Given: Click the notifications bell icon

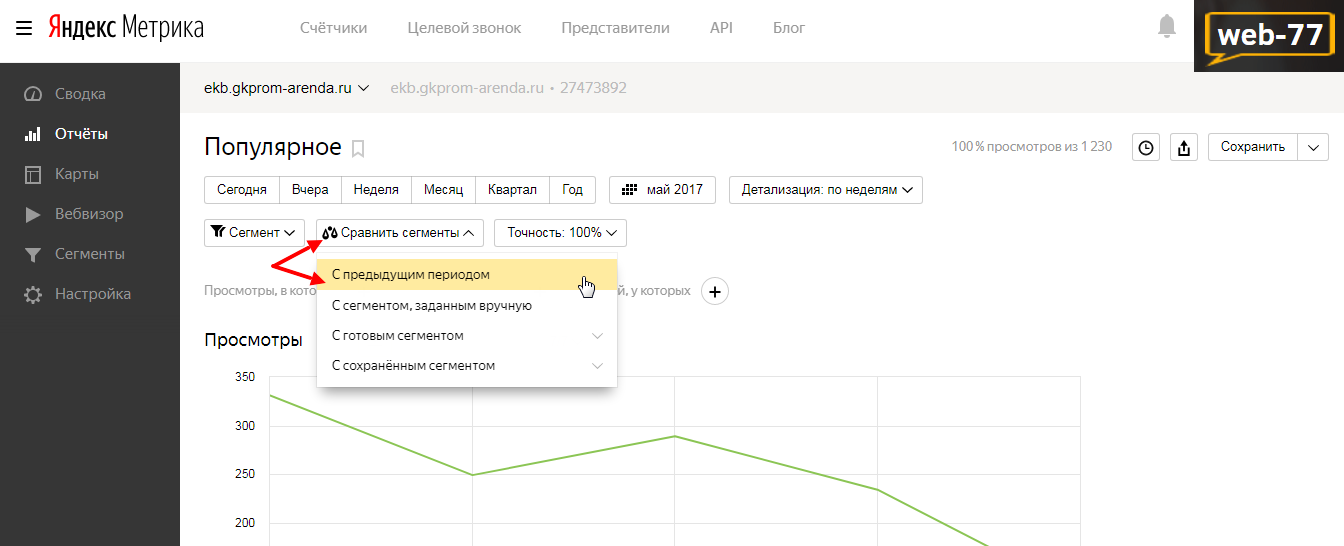Looking at the screenshot, I should pyautogui.click(x=1166, y=27).
